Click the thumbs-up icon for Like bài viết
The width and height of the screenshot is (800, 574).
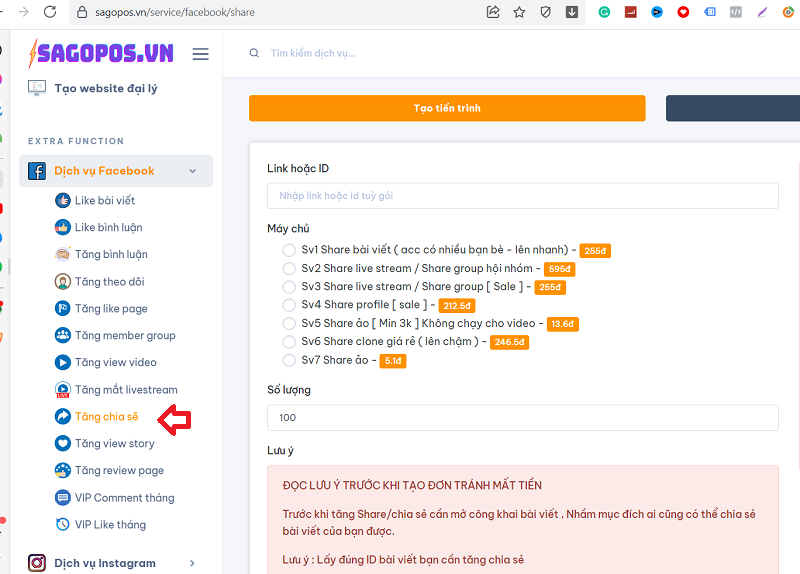click(62, 200)
